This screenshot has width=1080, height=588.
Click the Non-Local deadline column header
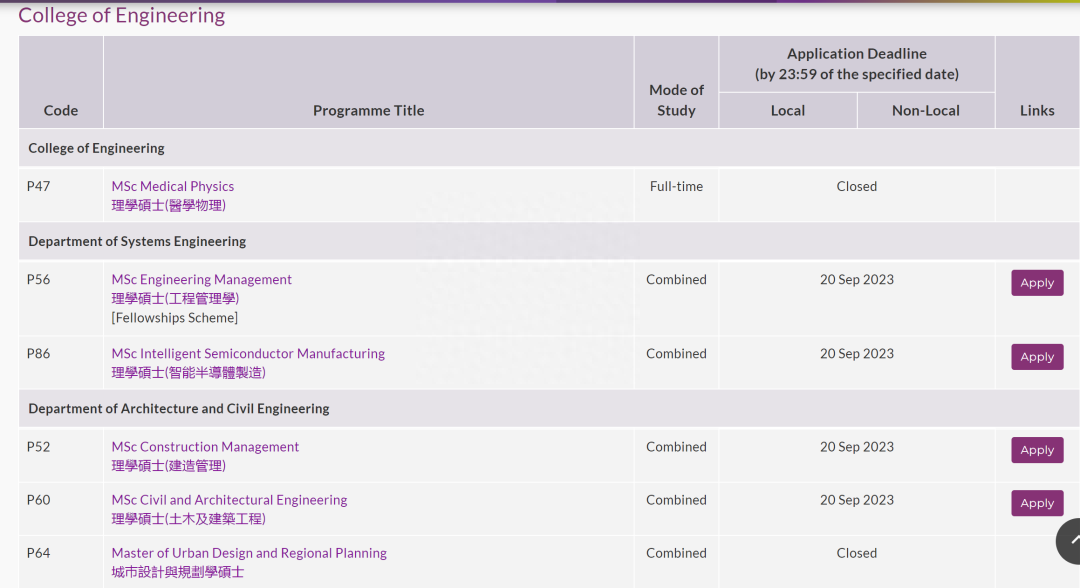click(926, 110)
